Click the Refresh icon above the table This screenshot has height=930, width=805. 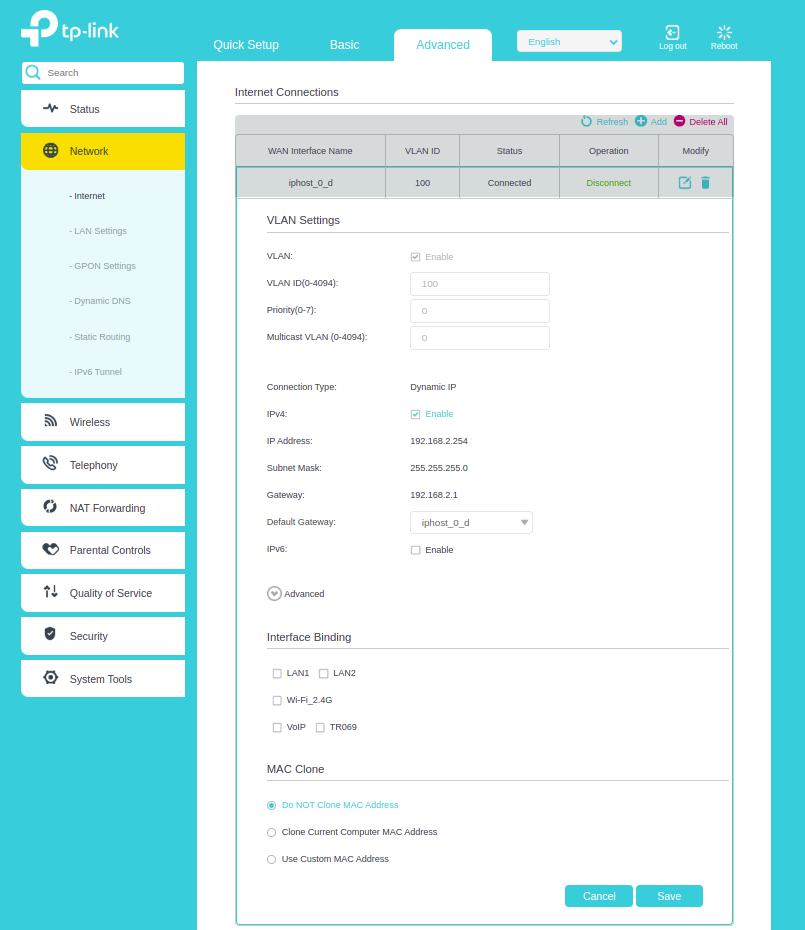(x=587, y=121)
